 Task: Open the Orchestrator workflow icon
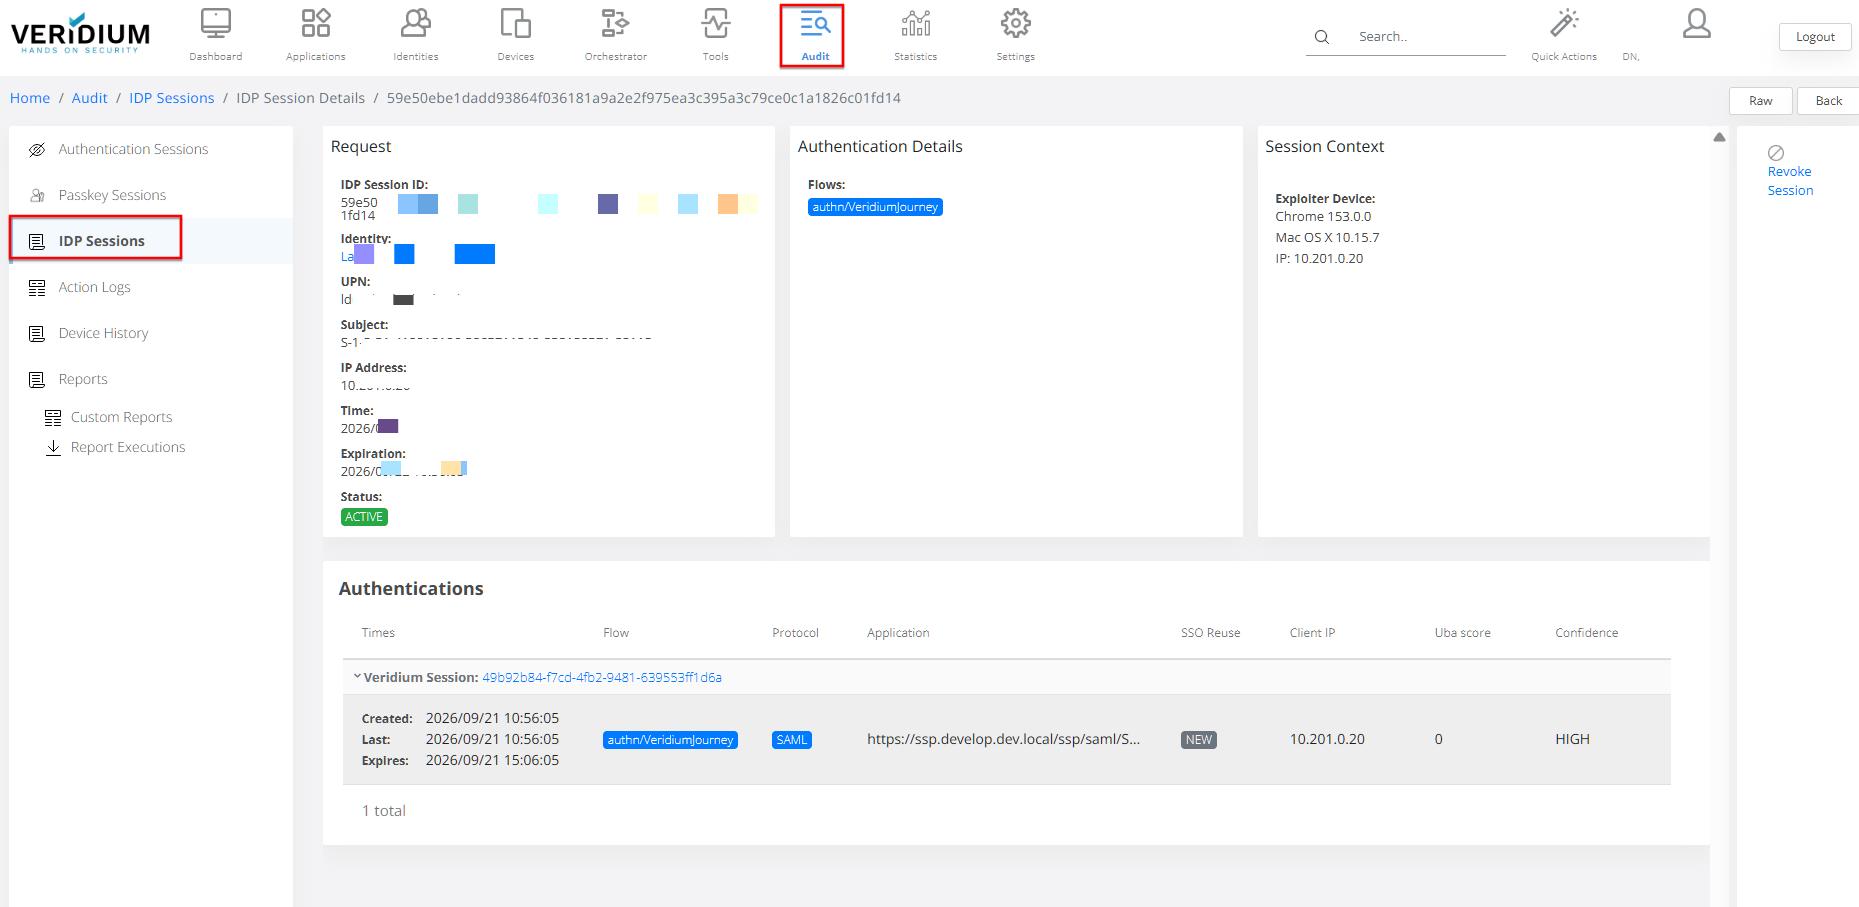click(x=616, y=23)
